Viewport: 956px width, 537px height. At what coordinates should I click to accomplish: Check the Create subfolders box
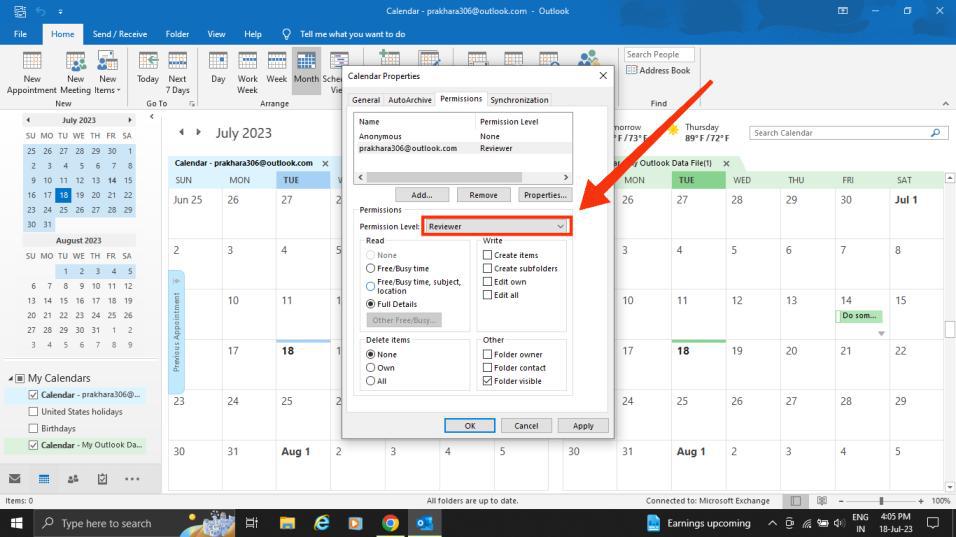click(x=487, y=268)
